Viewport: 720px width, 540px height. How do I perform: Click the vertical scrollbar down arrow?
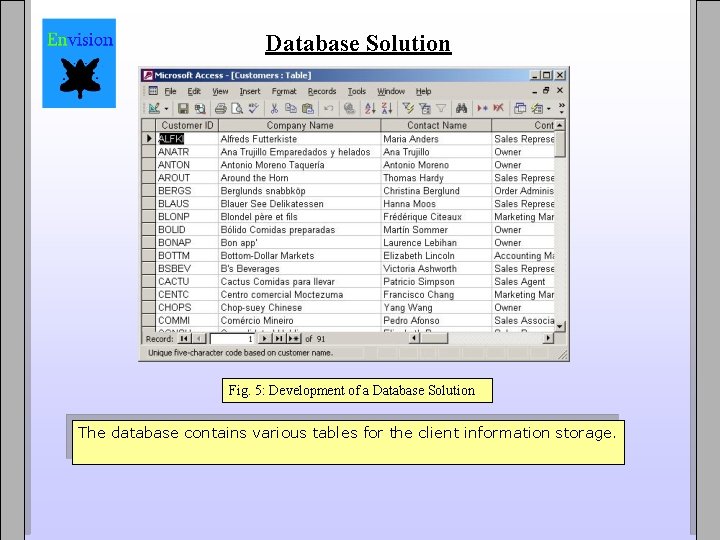coord(560,326)
